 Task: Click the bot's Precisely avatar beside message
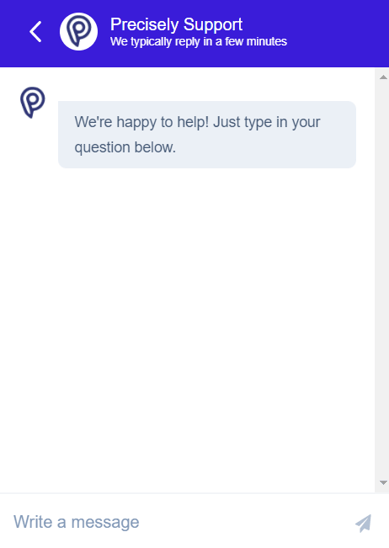pyautogui.click(x=33, y=102)
